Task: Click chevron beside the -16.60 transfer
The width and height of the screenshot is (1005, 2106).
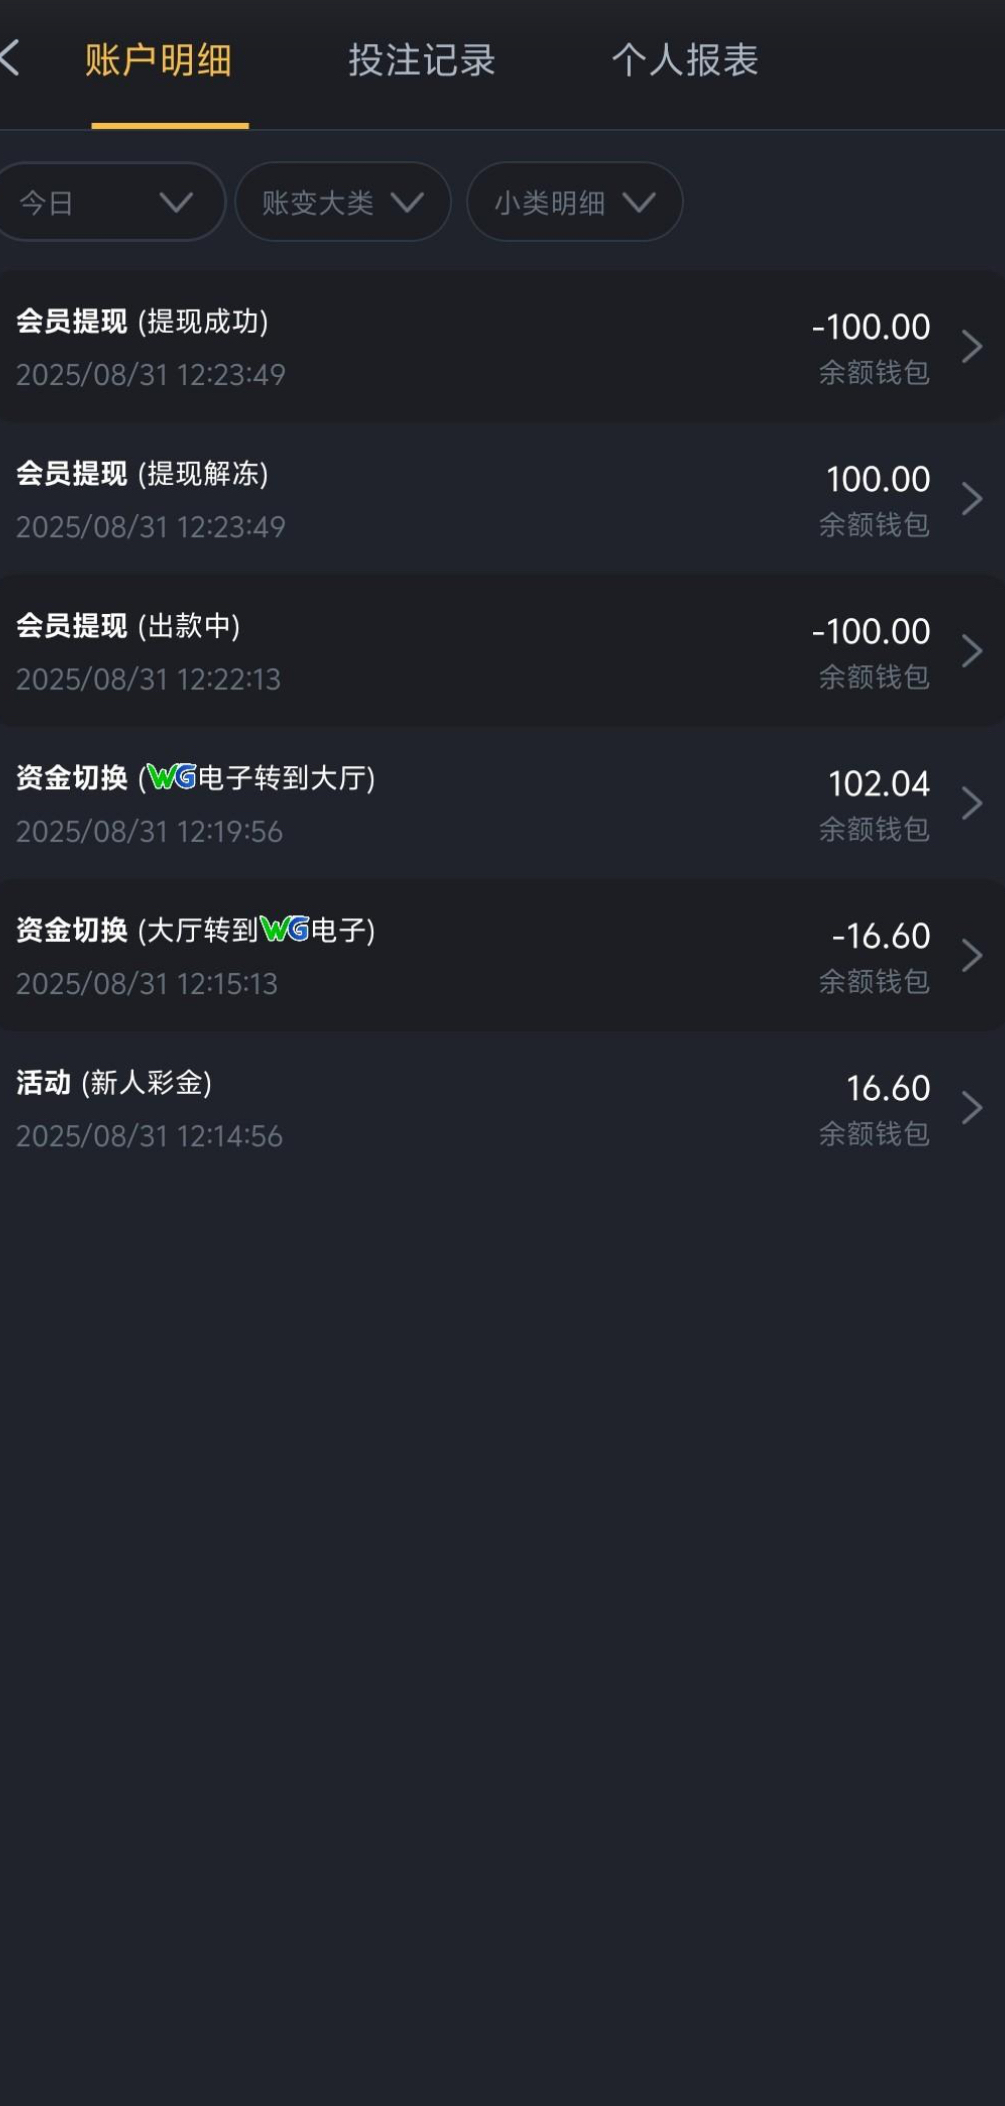Action: coord(971,955)
